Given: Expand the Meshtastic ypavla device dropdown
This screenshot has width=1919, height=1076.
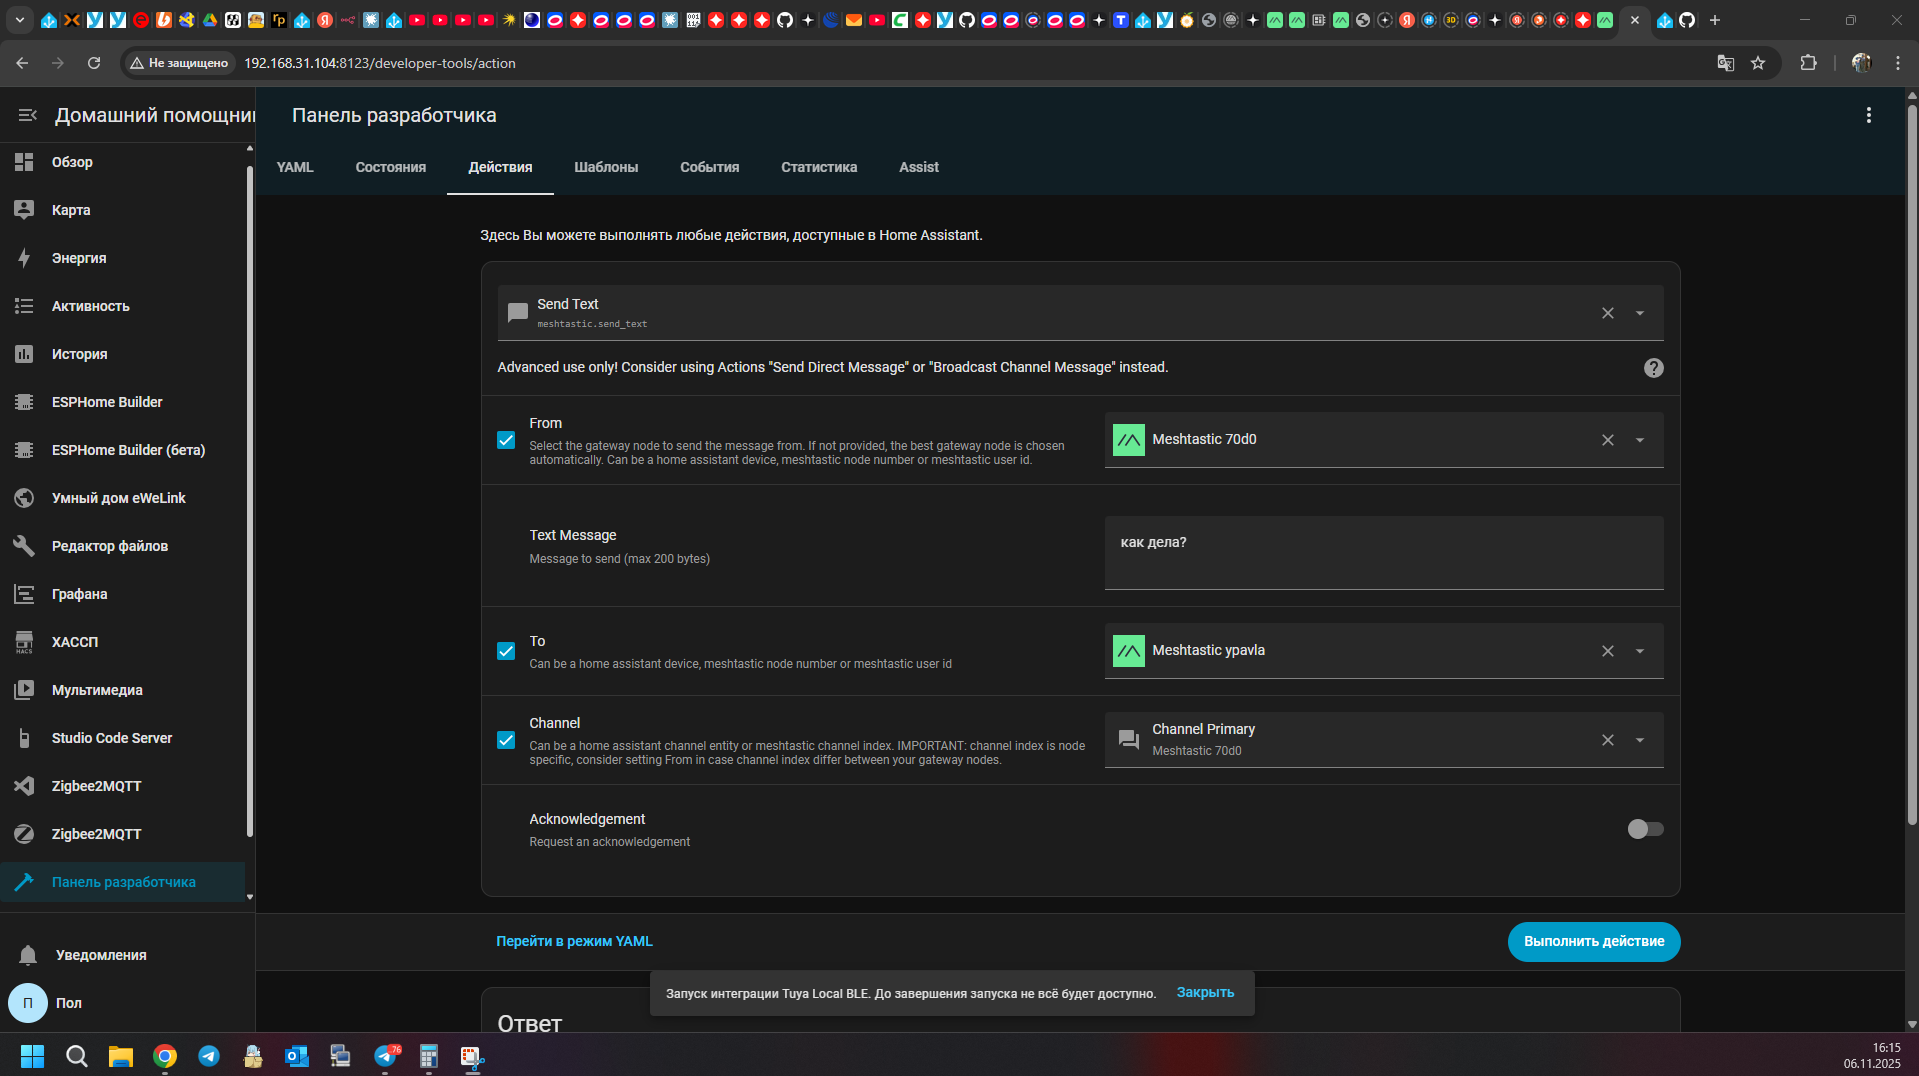Looking at the screenshot, I should pos(1640,651).
